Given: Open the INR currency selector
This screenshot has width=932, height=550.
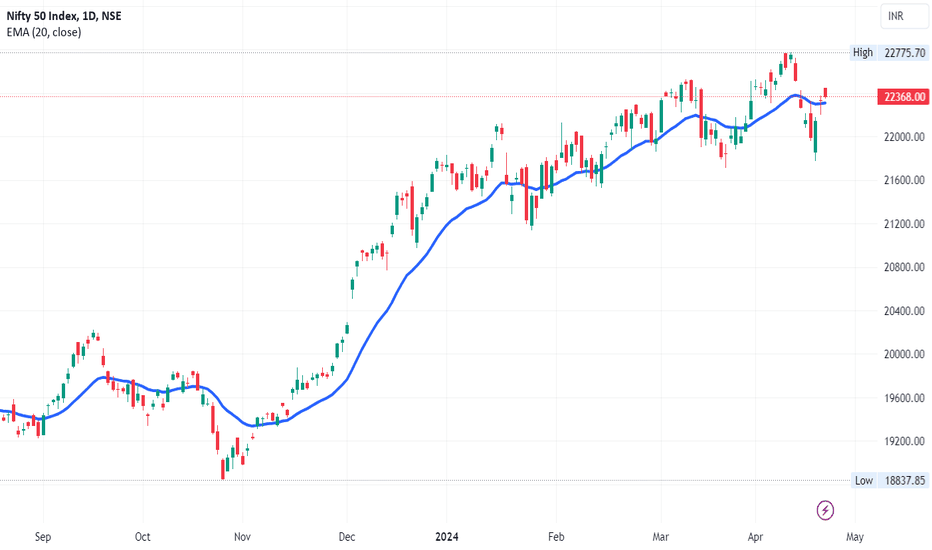Looking at the screenshot, I should pyautogui.click(x=903, y=16).
